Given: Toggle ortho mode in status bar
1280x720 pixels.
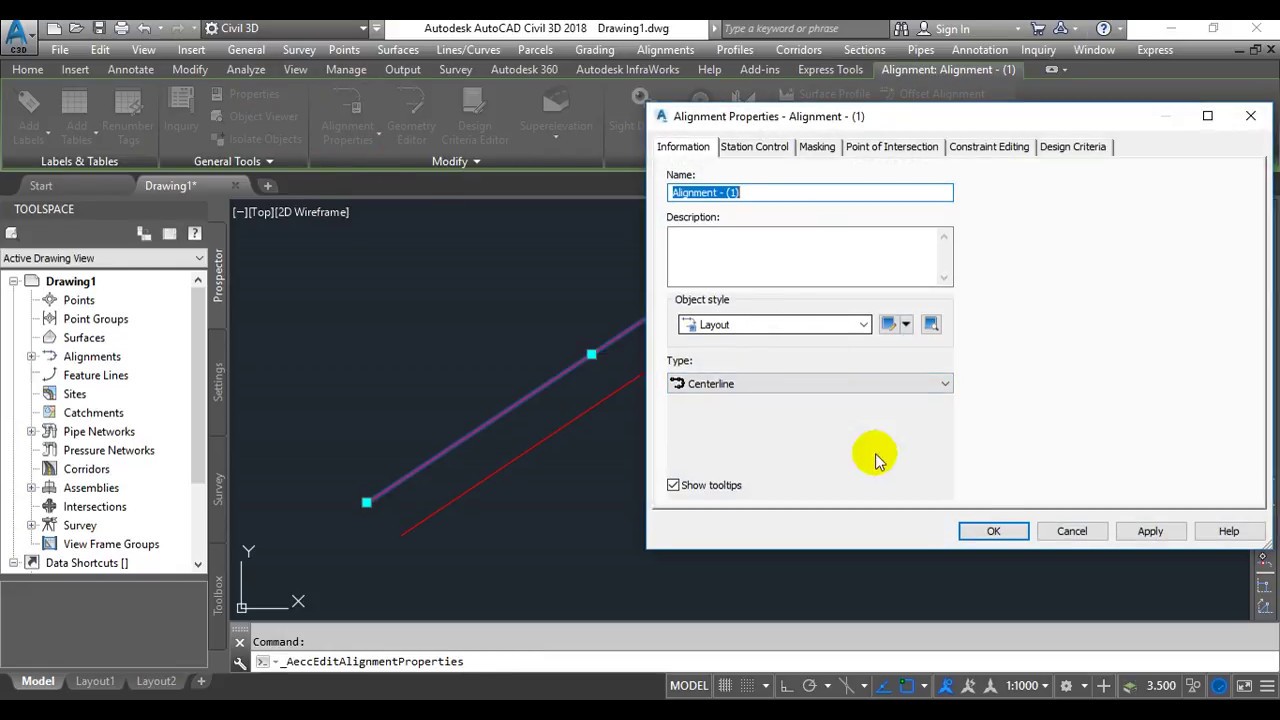Looking at the screenshot, I should [x=787, y=686].
